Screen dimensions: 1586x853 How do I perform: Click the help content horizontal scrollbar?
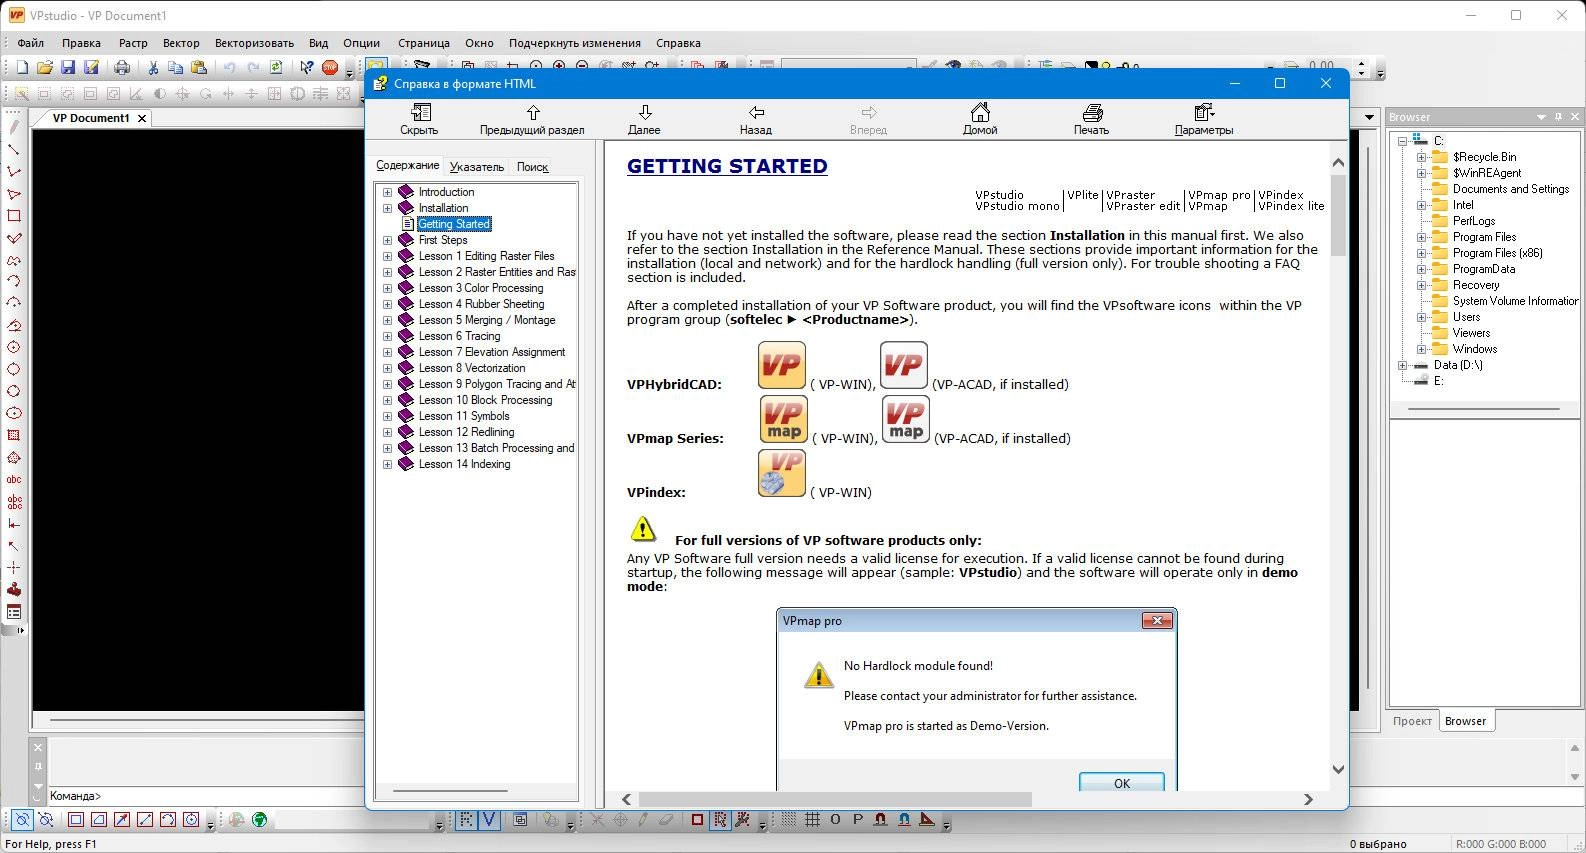coord(835,799)
